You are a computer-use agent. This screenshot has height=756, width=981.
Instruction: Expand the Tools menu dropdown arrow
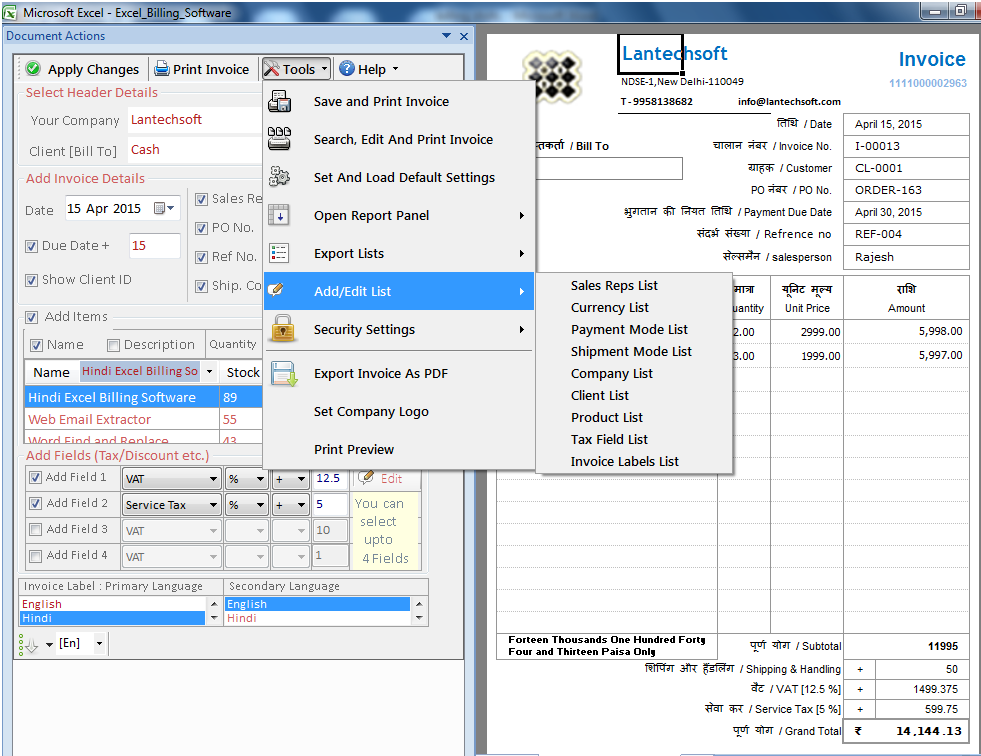point(324,69)
